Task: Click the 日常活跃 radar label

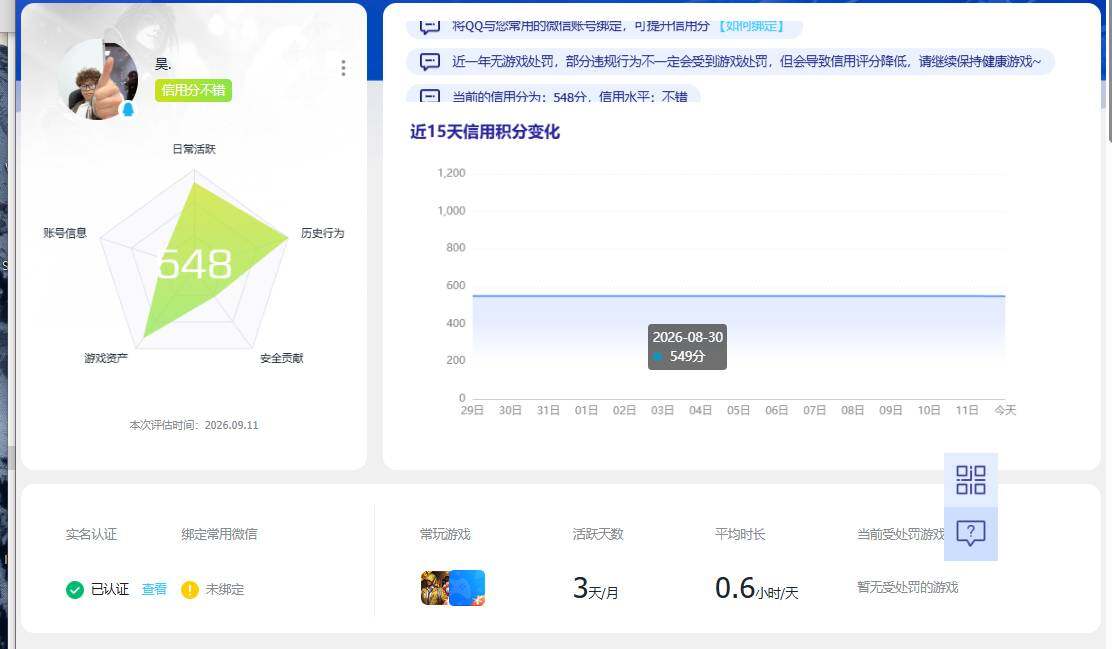Action: (194, 149)
